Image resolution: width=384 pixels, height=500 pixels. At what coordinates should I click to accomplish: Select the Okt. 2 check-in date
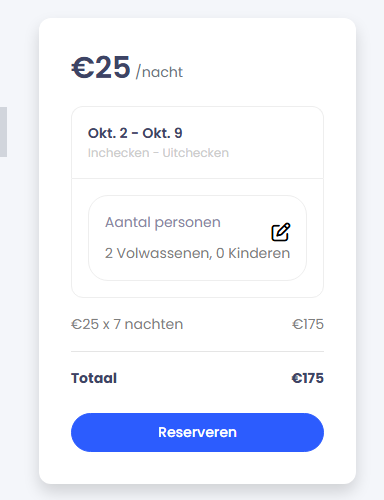point(108,133)
